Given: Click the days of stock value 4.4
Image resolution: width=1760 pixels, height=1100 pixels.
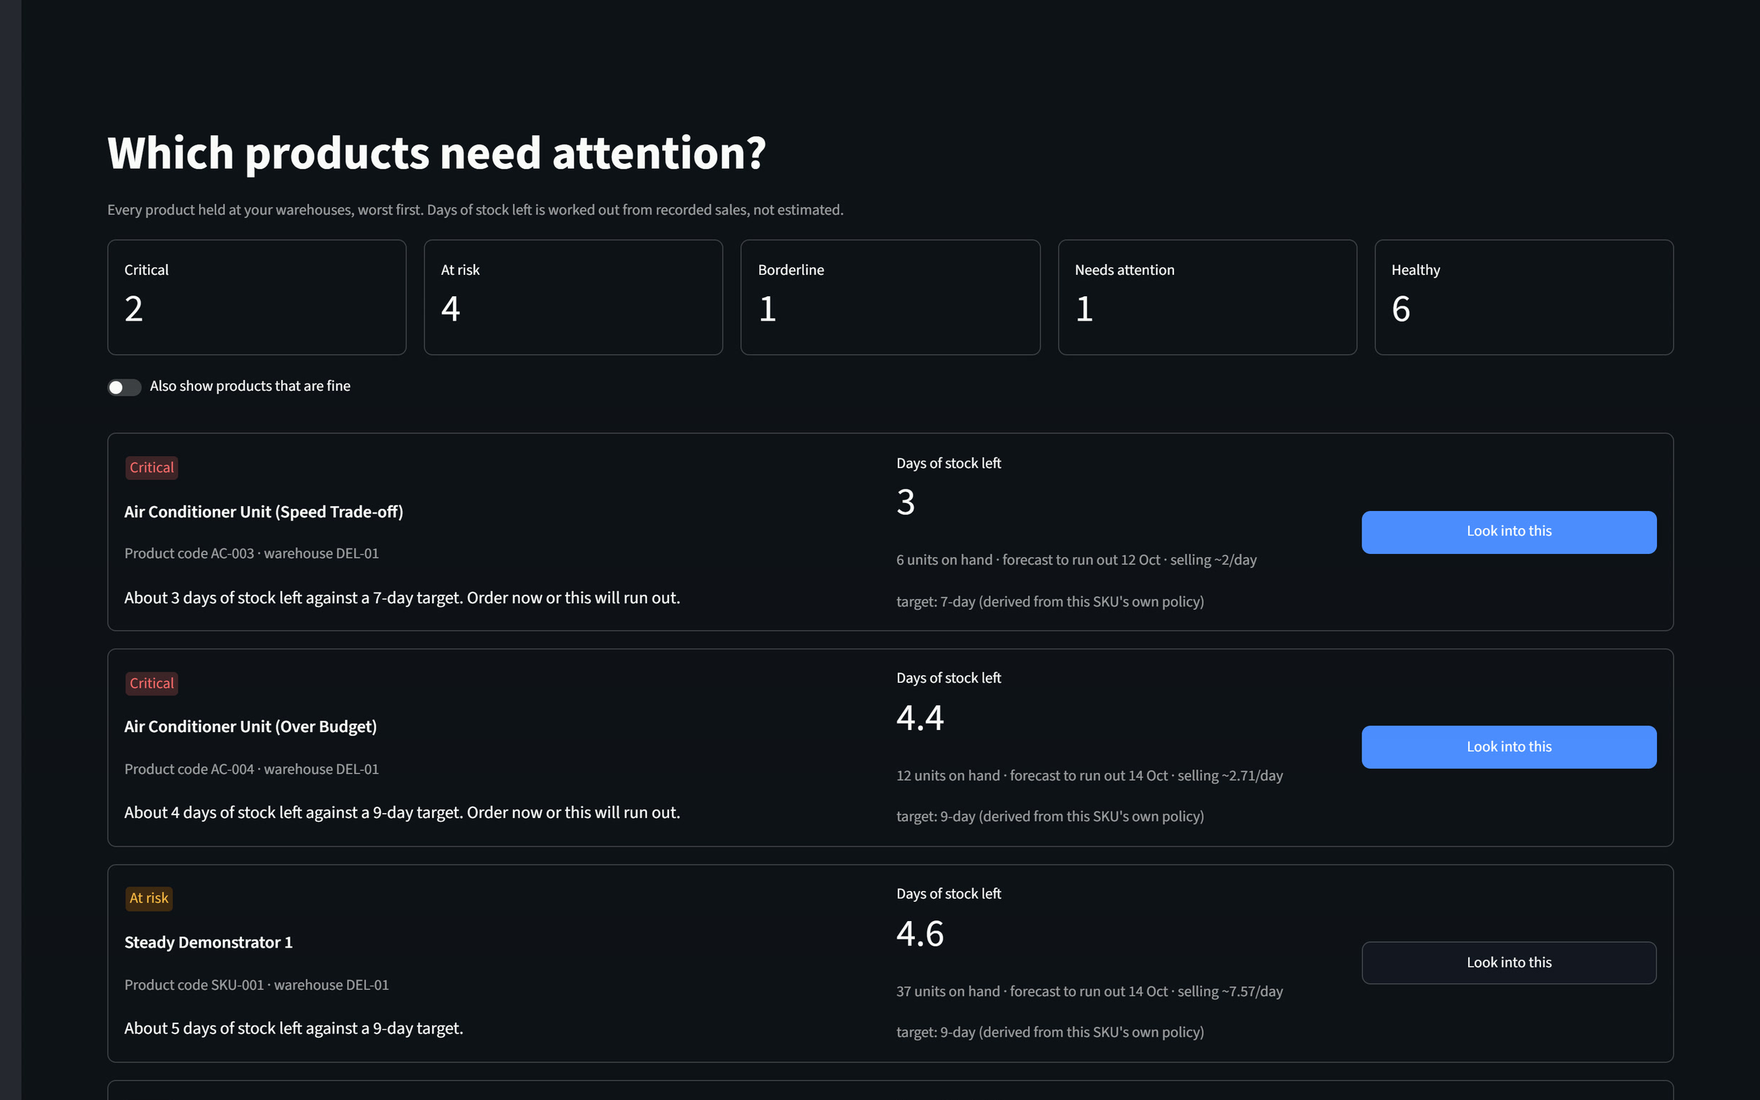Looking at the screenshot, I should tap(921, 718).
